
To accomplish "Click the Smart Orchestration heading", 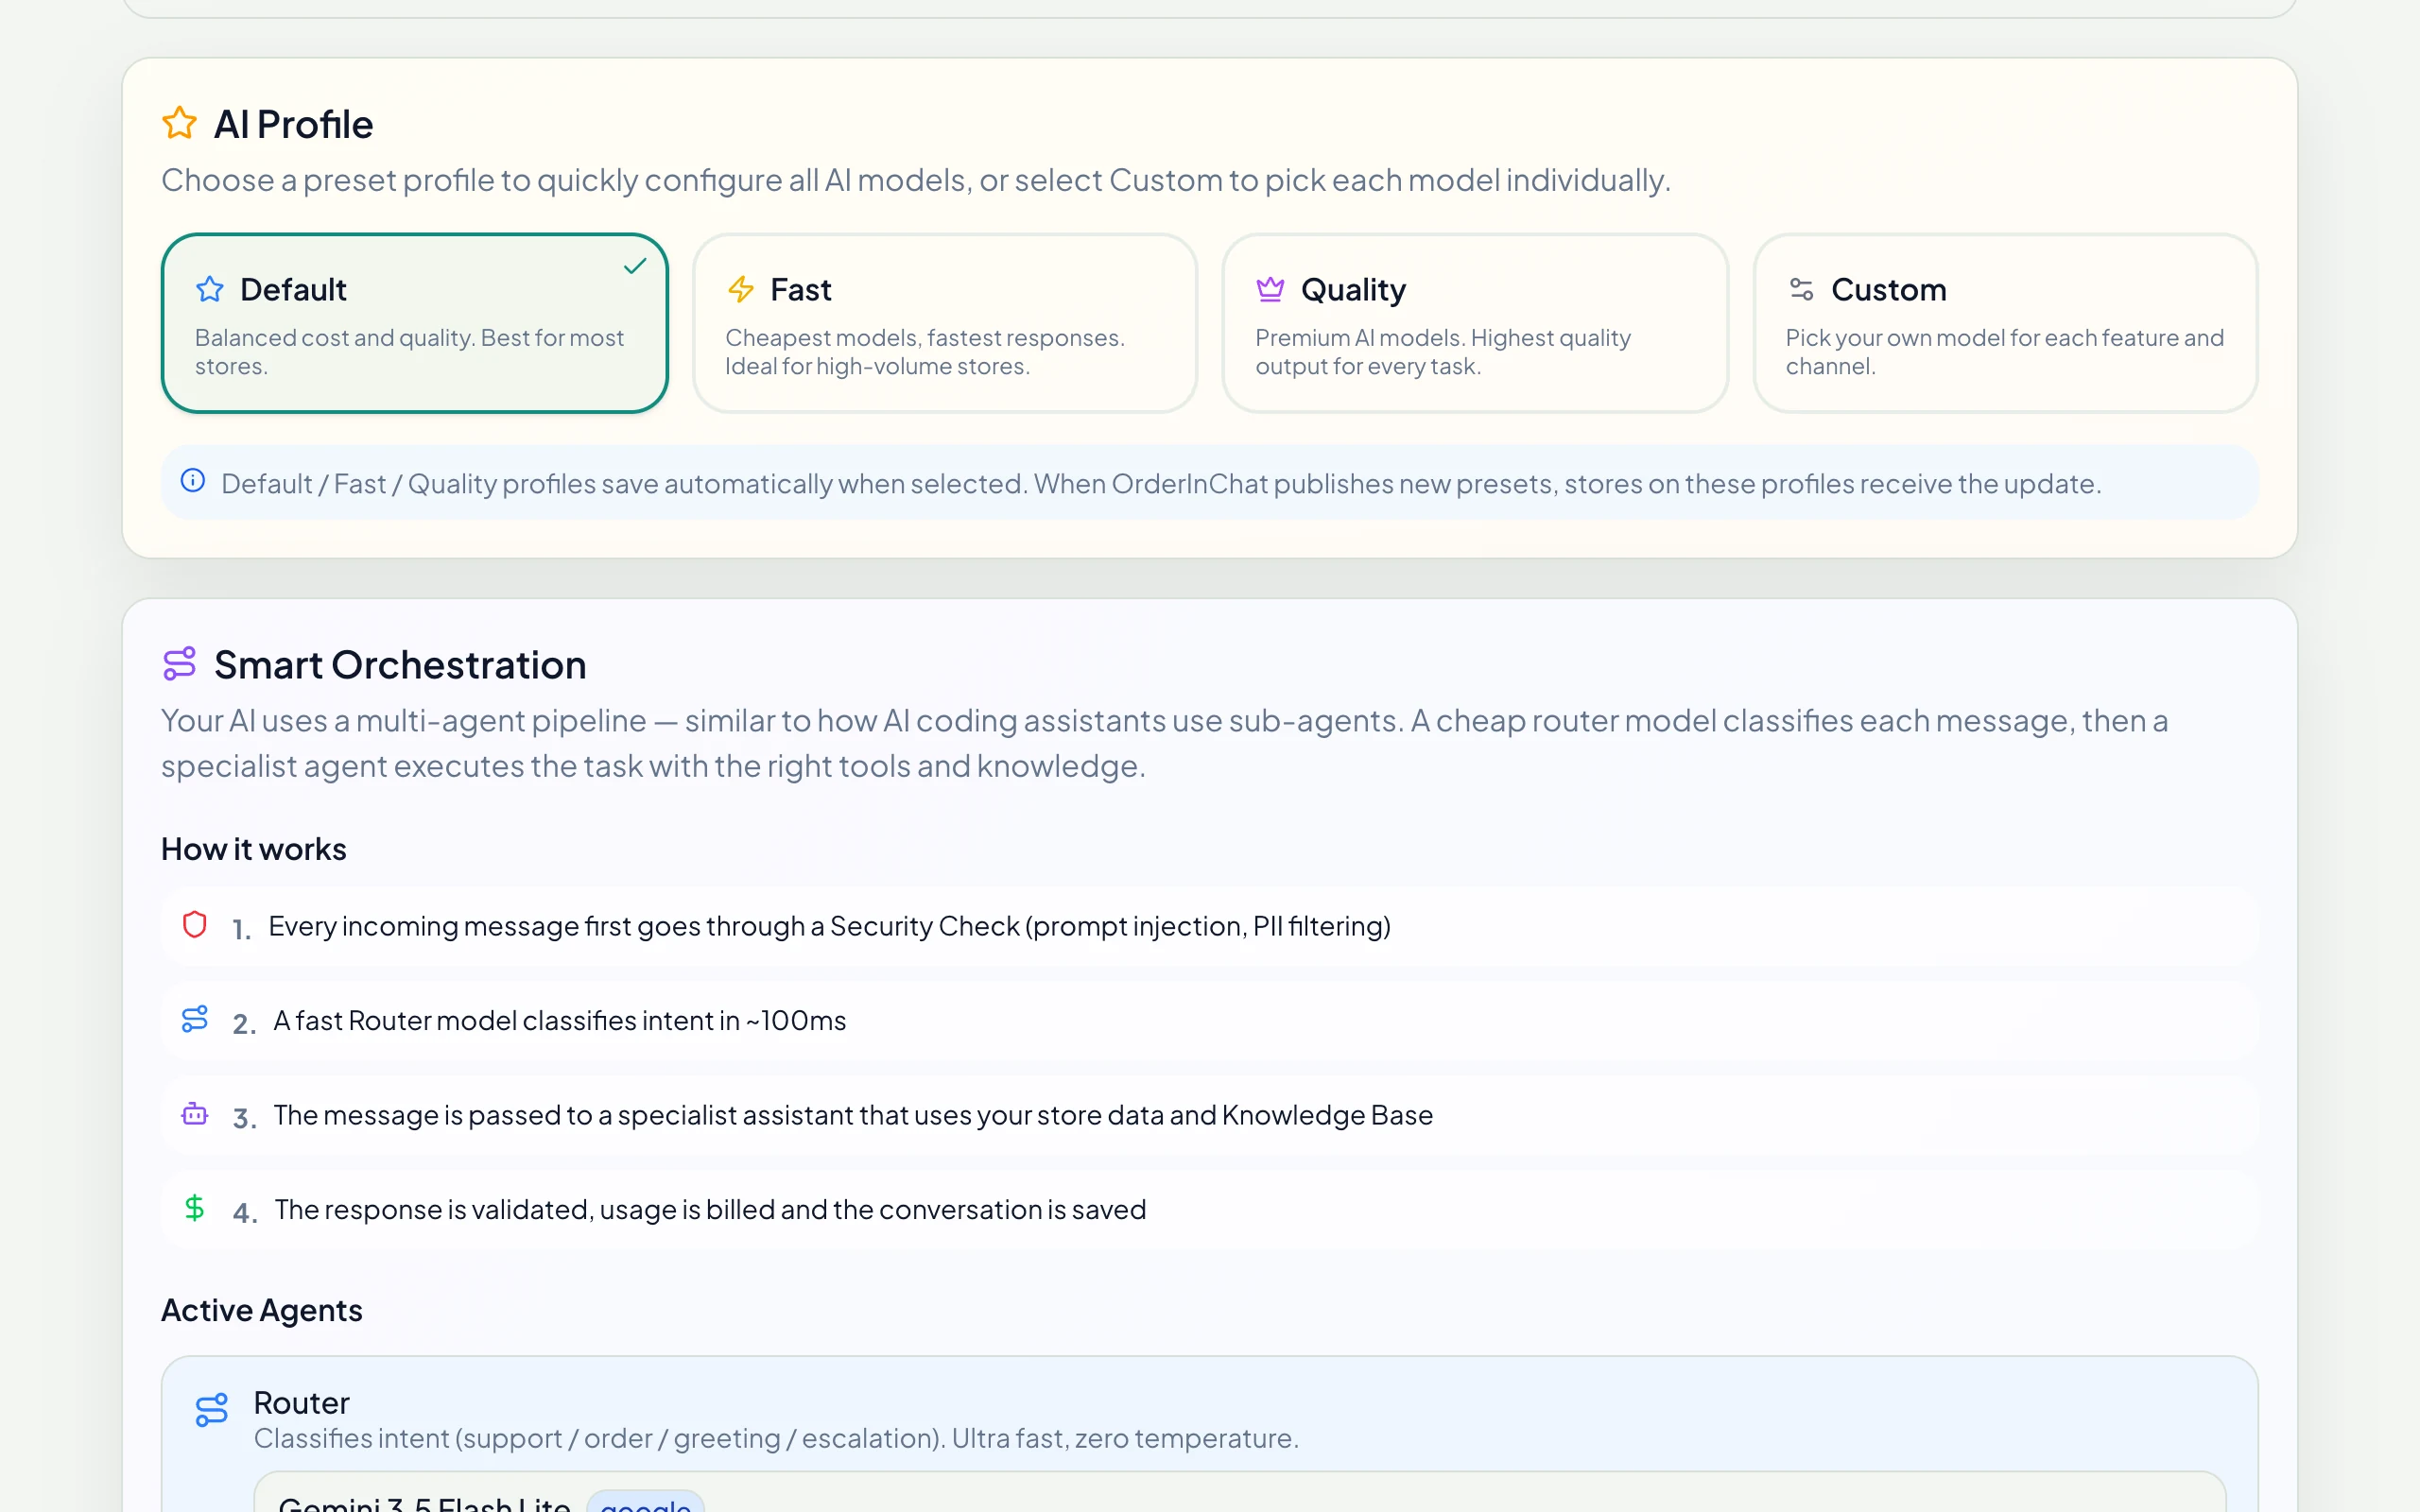I will point(400,665).
